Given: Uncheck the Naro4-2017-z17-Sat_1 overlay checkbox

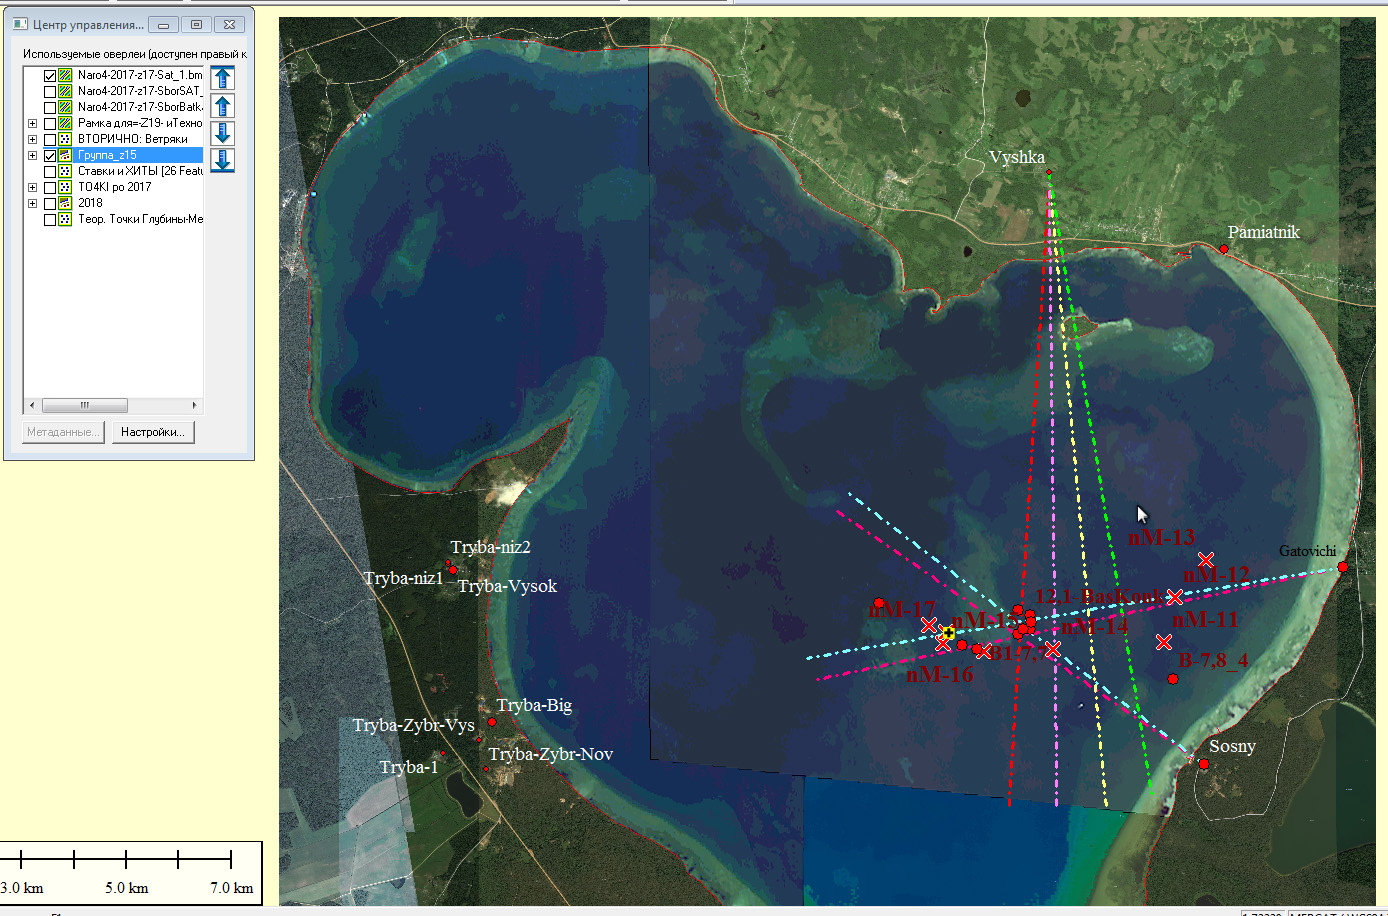Looking at the screenshot, I should (50, 75).
